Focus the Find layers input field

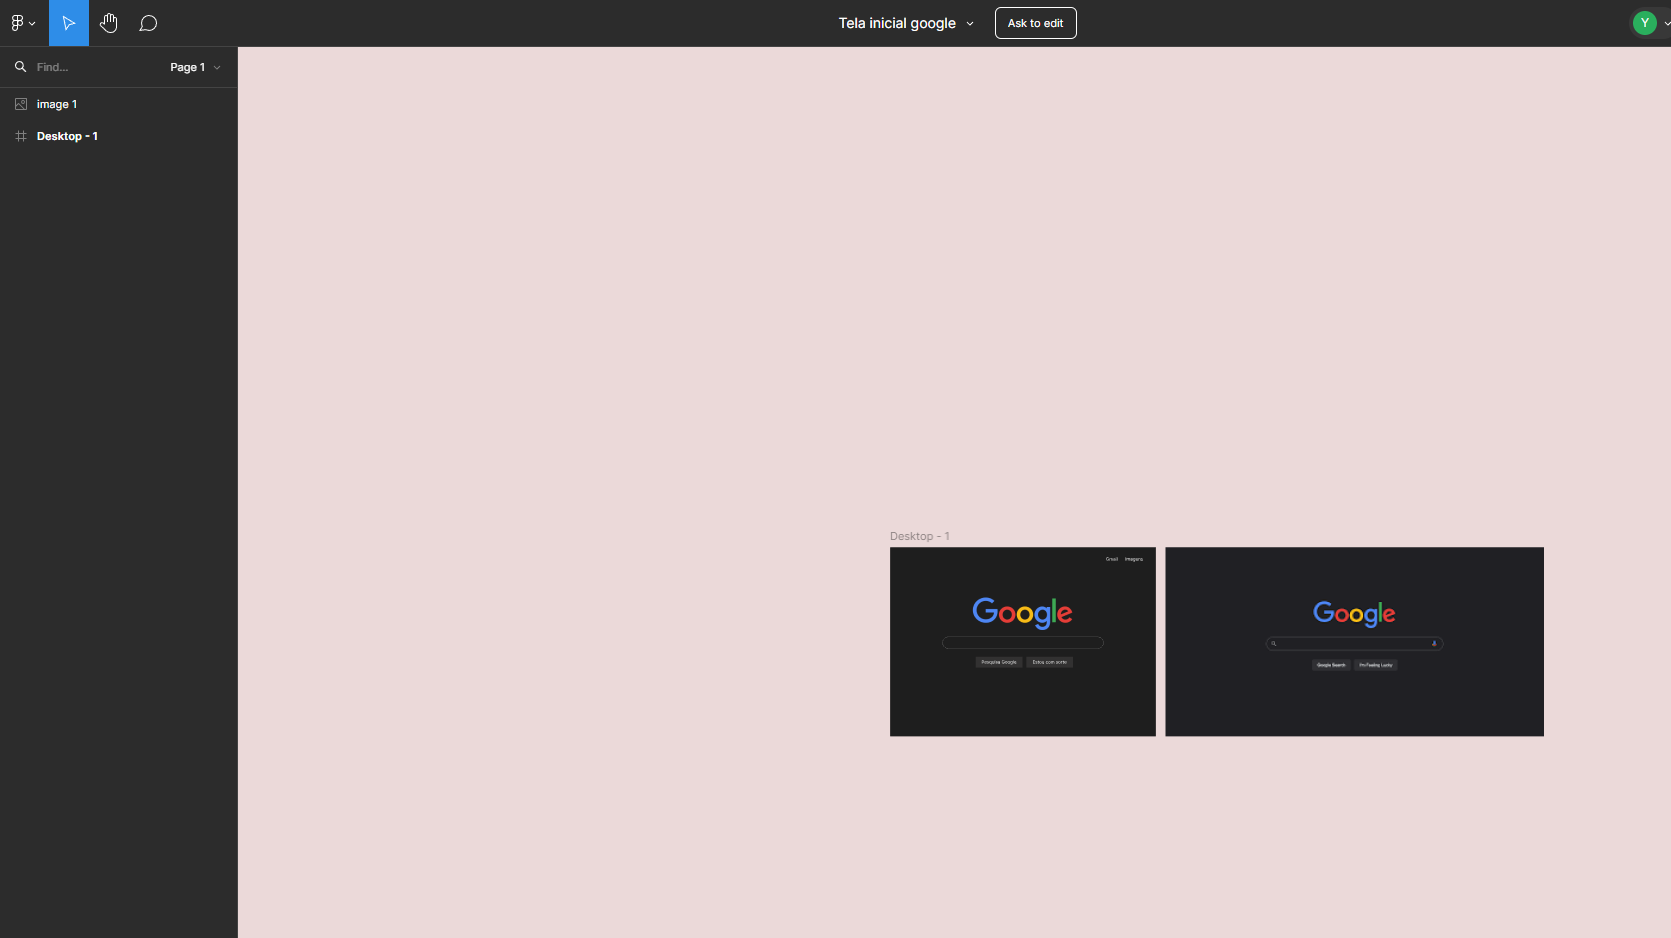point(95,67)
